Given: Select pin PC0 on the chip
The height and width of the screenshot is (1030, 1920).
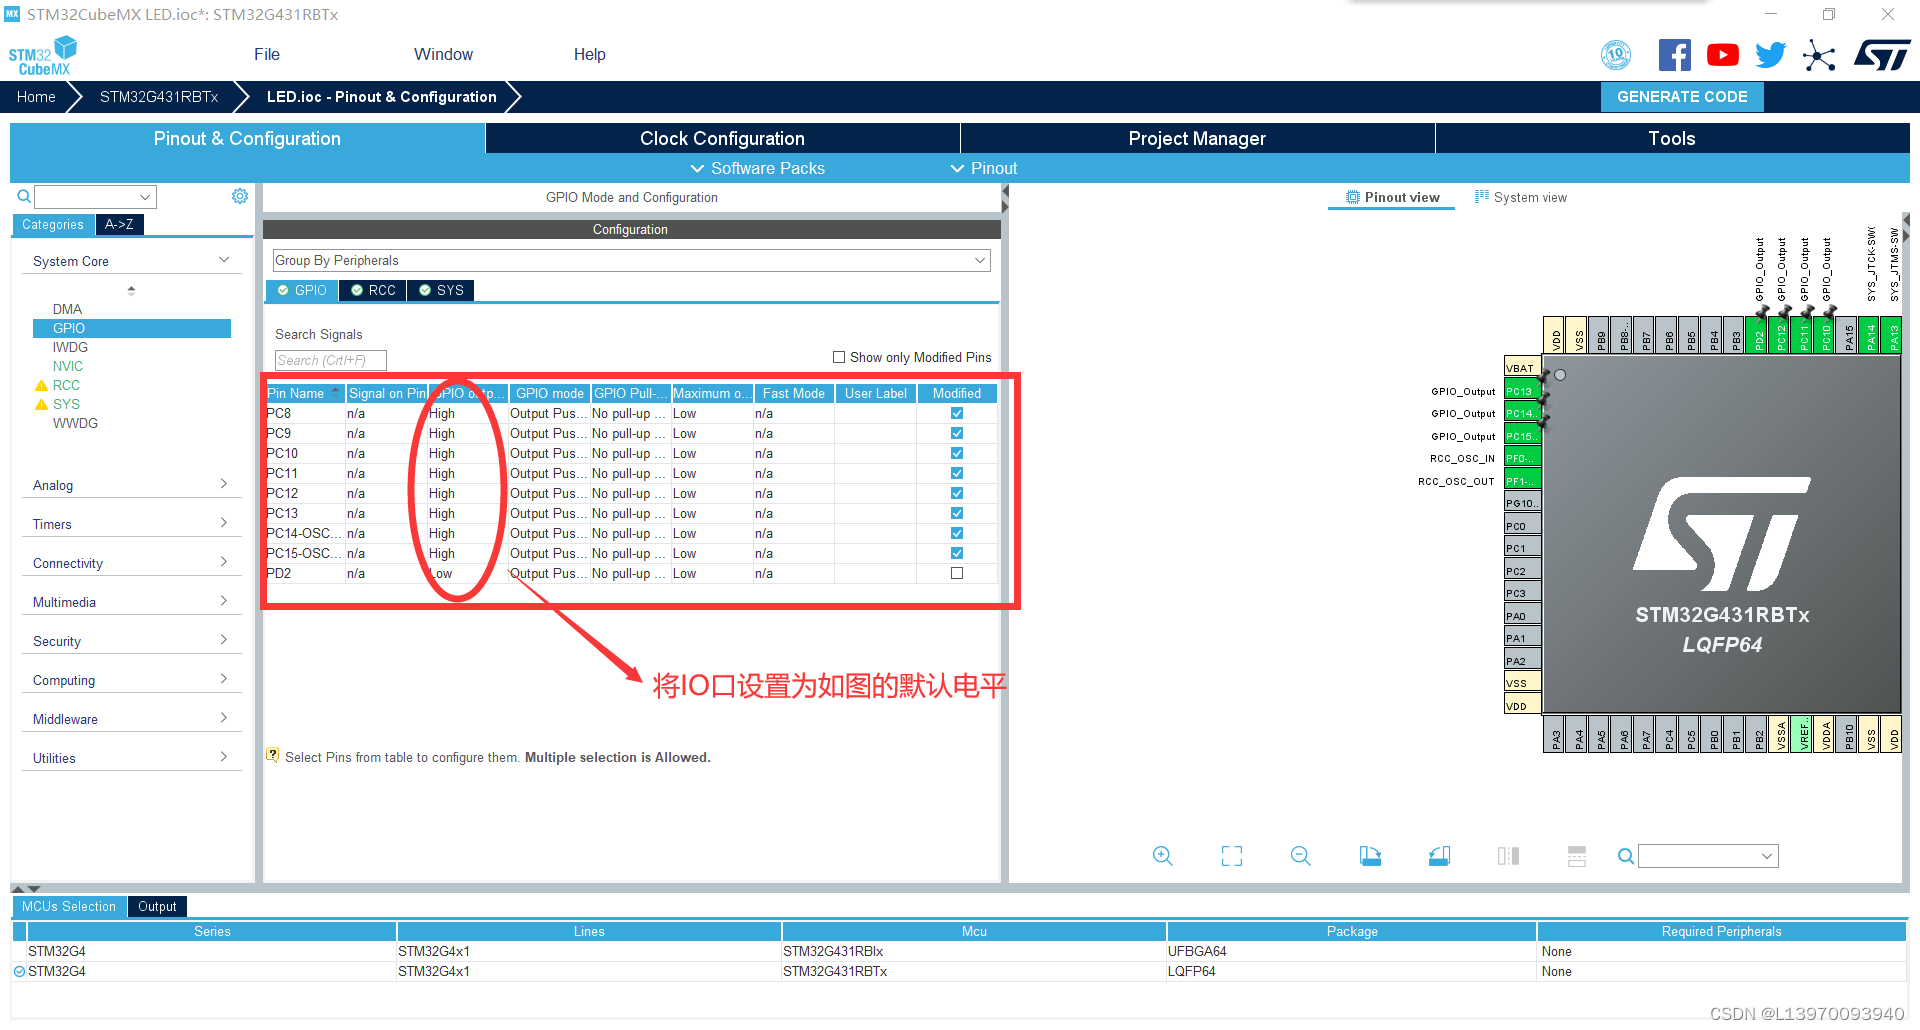Looking at the screenshot, I should tap(1522, 526).
